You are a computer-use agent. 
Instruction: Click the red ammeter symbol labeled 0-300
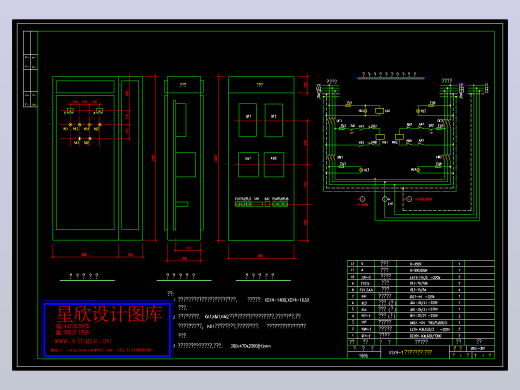(x=409, y=199)
